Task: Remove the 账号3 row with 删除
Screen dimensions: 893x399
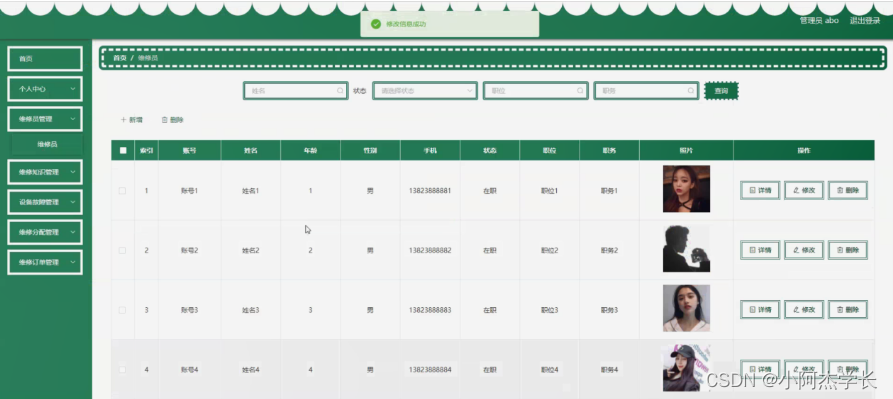Action: click(x=847, y=310)
